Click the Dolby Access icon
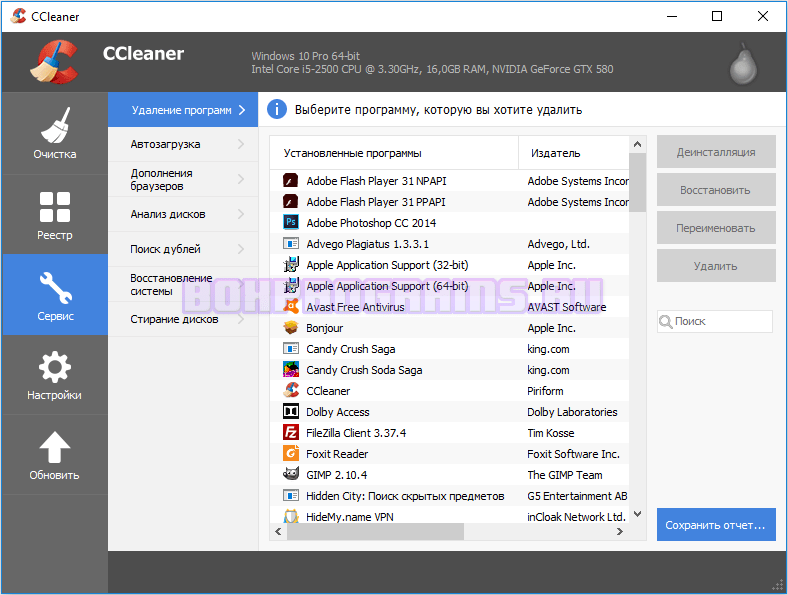Viewport: 788px width, 595px height. point(290,412)
